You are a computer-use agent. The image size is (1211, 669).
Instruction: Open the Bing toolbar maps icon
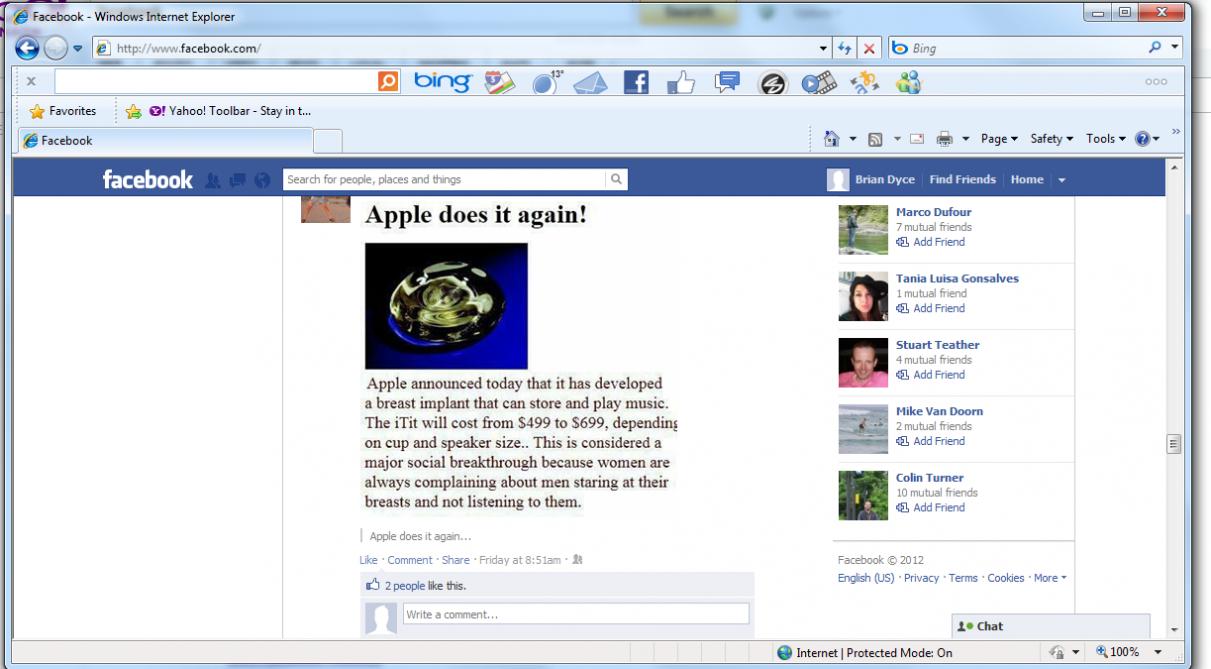pyautogui.click(x=498, y=83)
